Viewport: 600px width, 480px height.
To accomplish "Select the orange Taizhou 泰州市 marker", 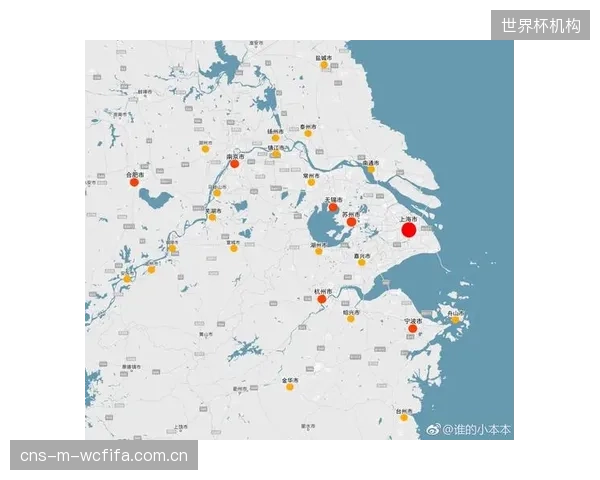I will 308,134.
